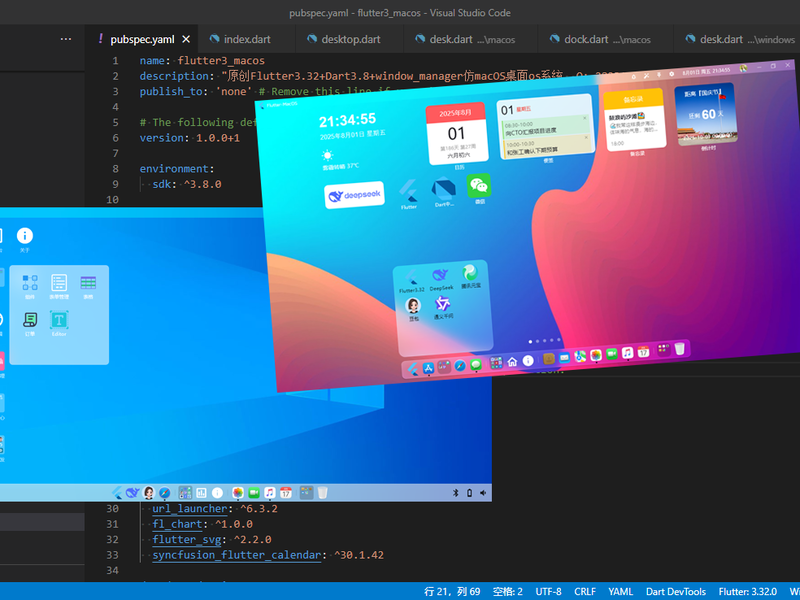Open the 备忘录 memo widget
The image size is (800, 600).
635,120
